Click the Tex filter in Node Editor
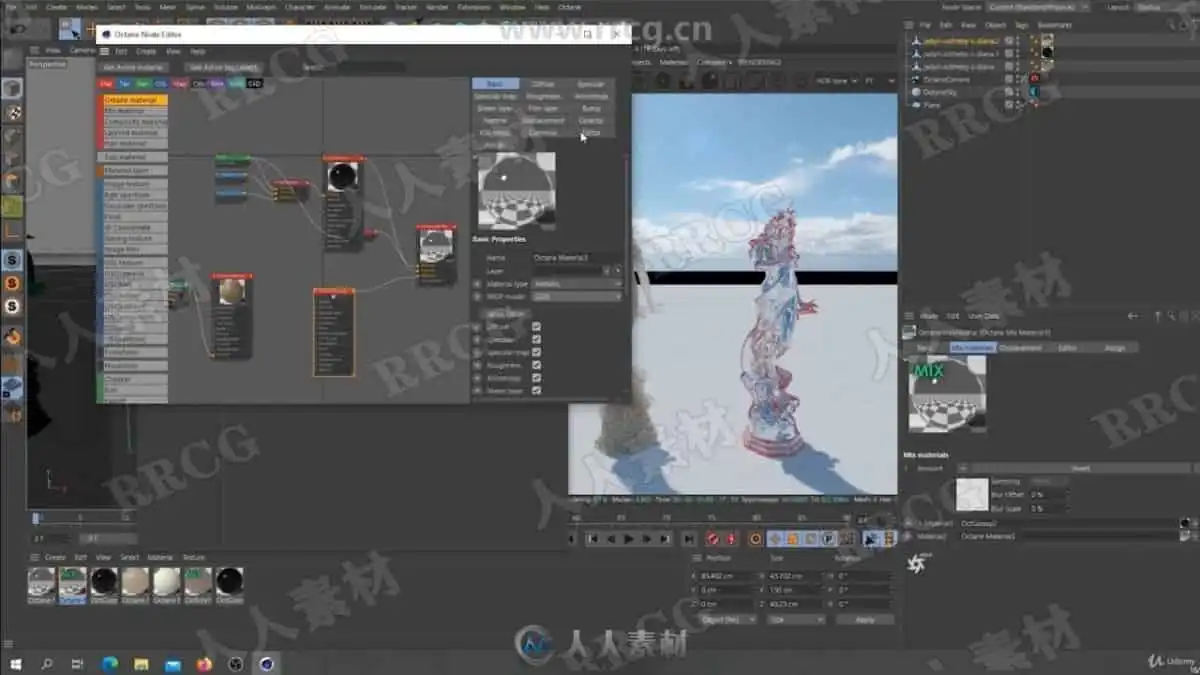Viewport: 1200px width, 675px height. coord(124,84)
